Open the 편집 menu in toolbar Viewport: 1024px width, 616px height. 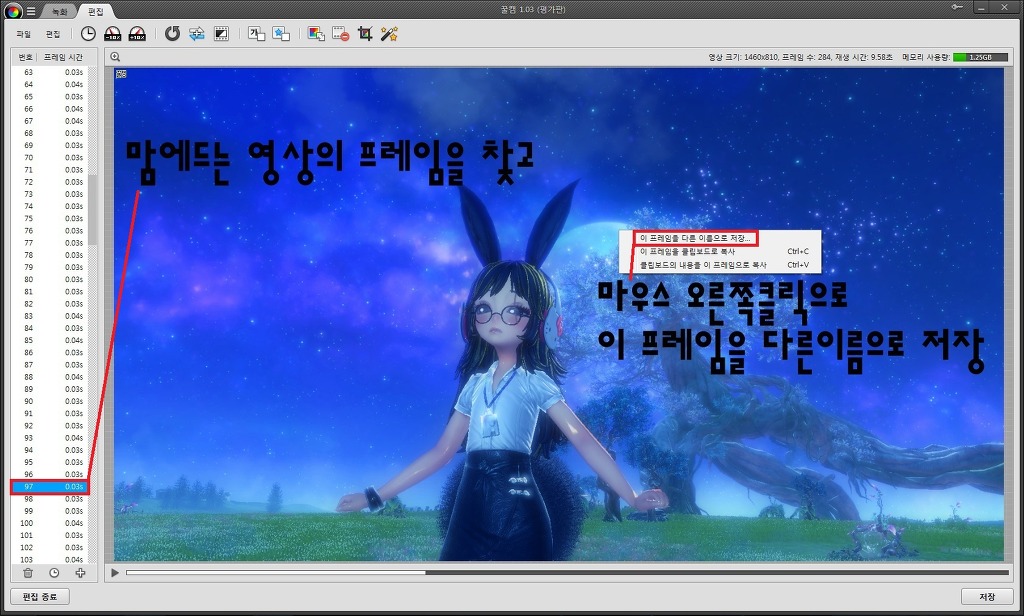tap(53, 34)
